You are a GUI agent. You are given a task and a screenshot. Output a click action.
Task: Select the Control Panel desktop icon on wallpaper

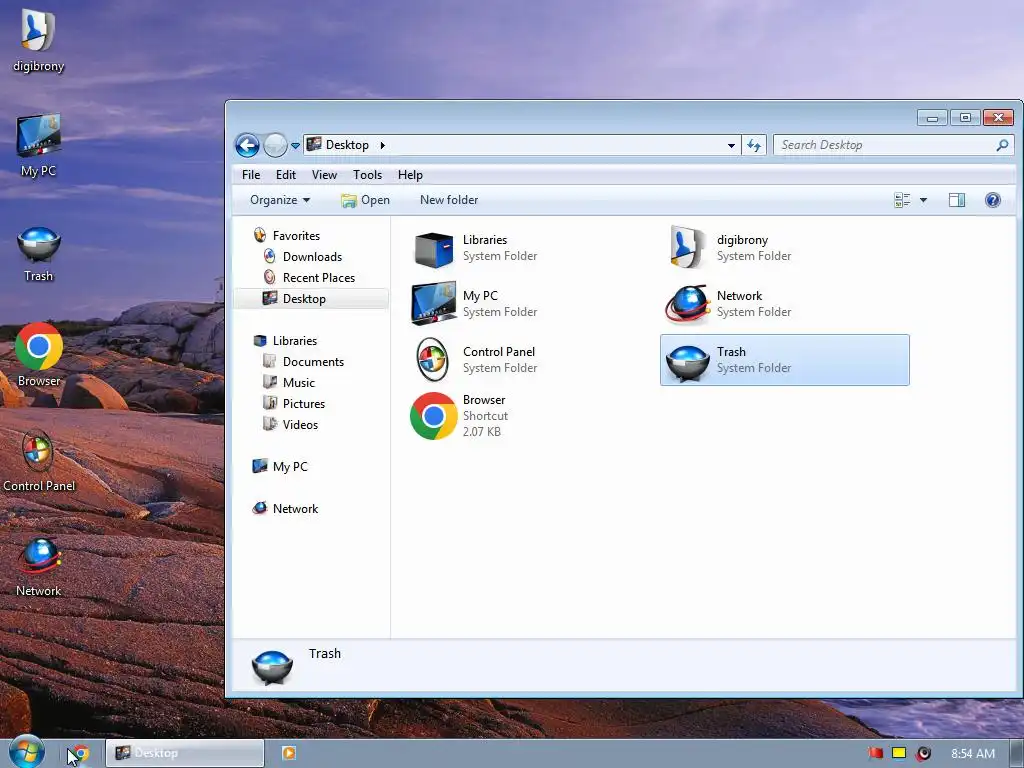39,462
